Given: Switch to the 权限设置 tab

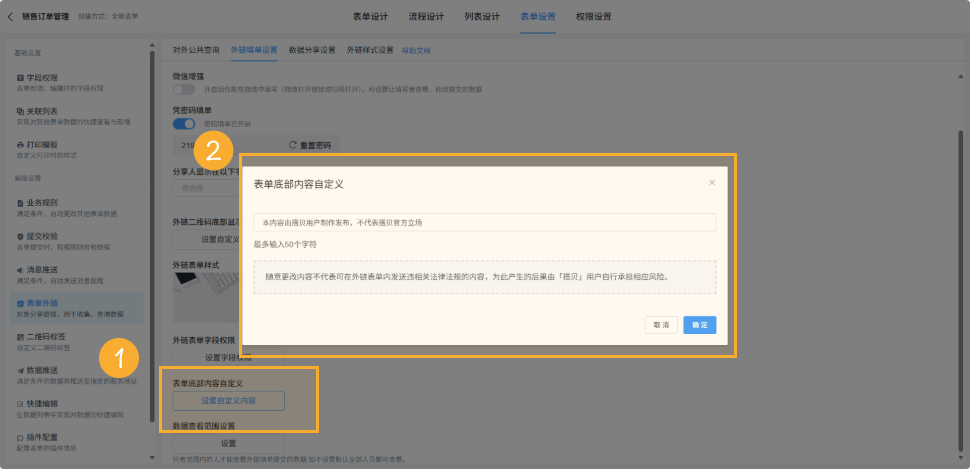Looking at the screenshot, I should click(593, 17).
